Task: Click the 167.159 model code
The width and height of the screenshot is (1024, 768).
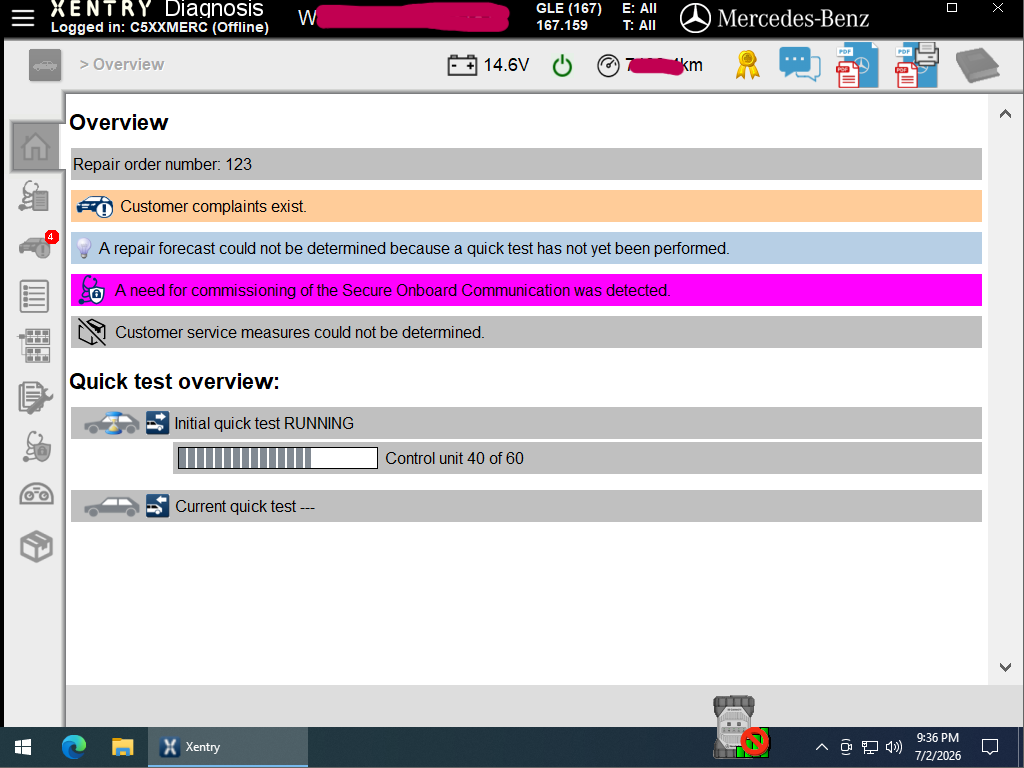Action: coord(562,25)
